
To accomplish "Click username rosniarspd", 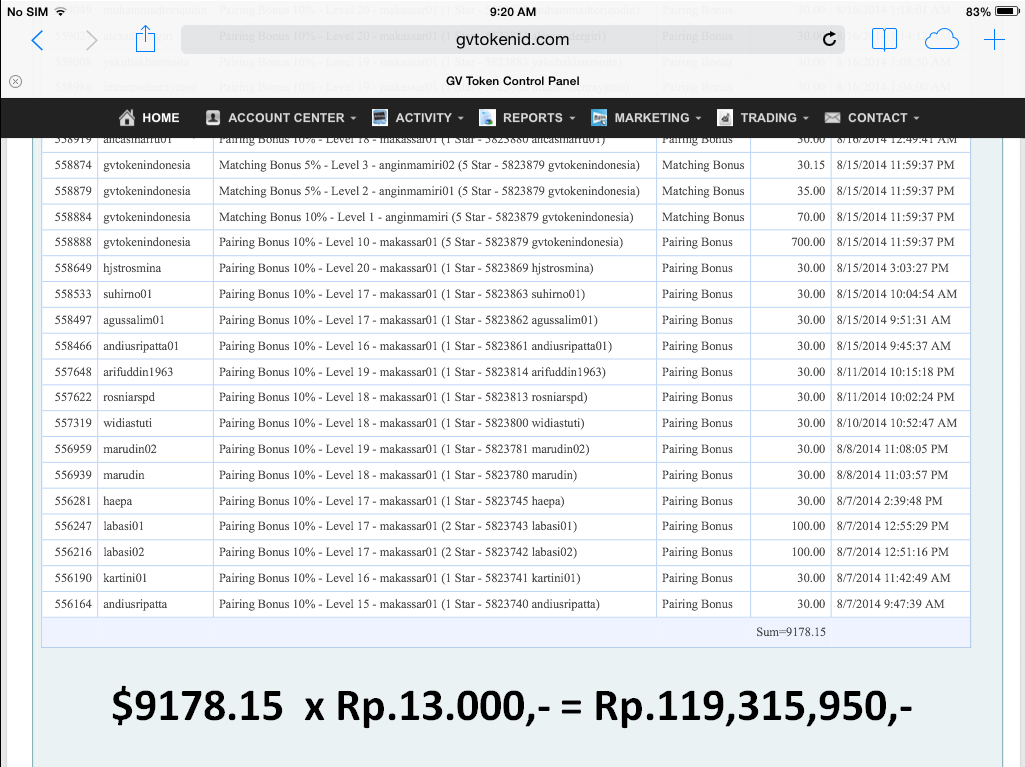I will point(129,398).
